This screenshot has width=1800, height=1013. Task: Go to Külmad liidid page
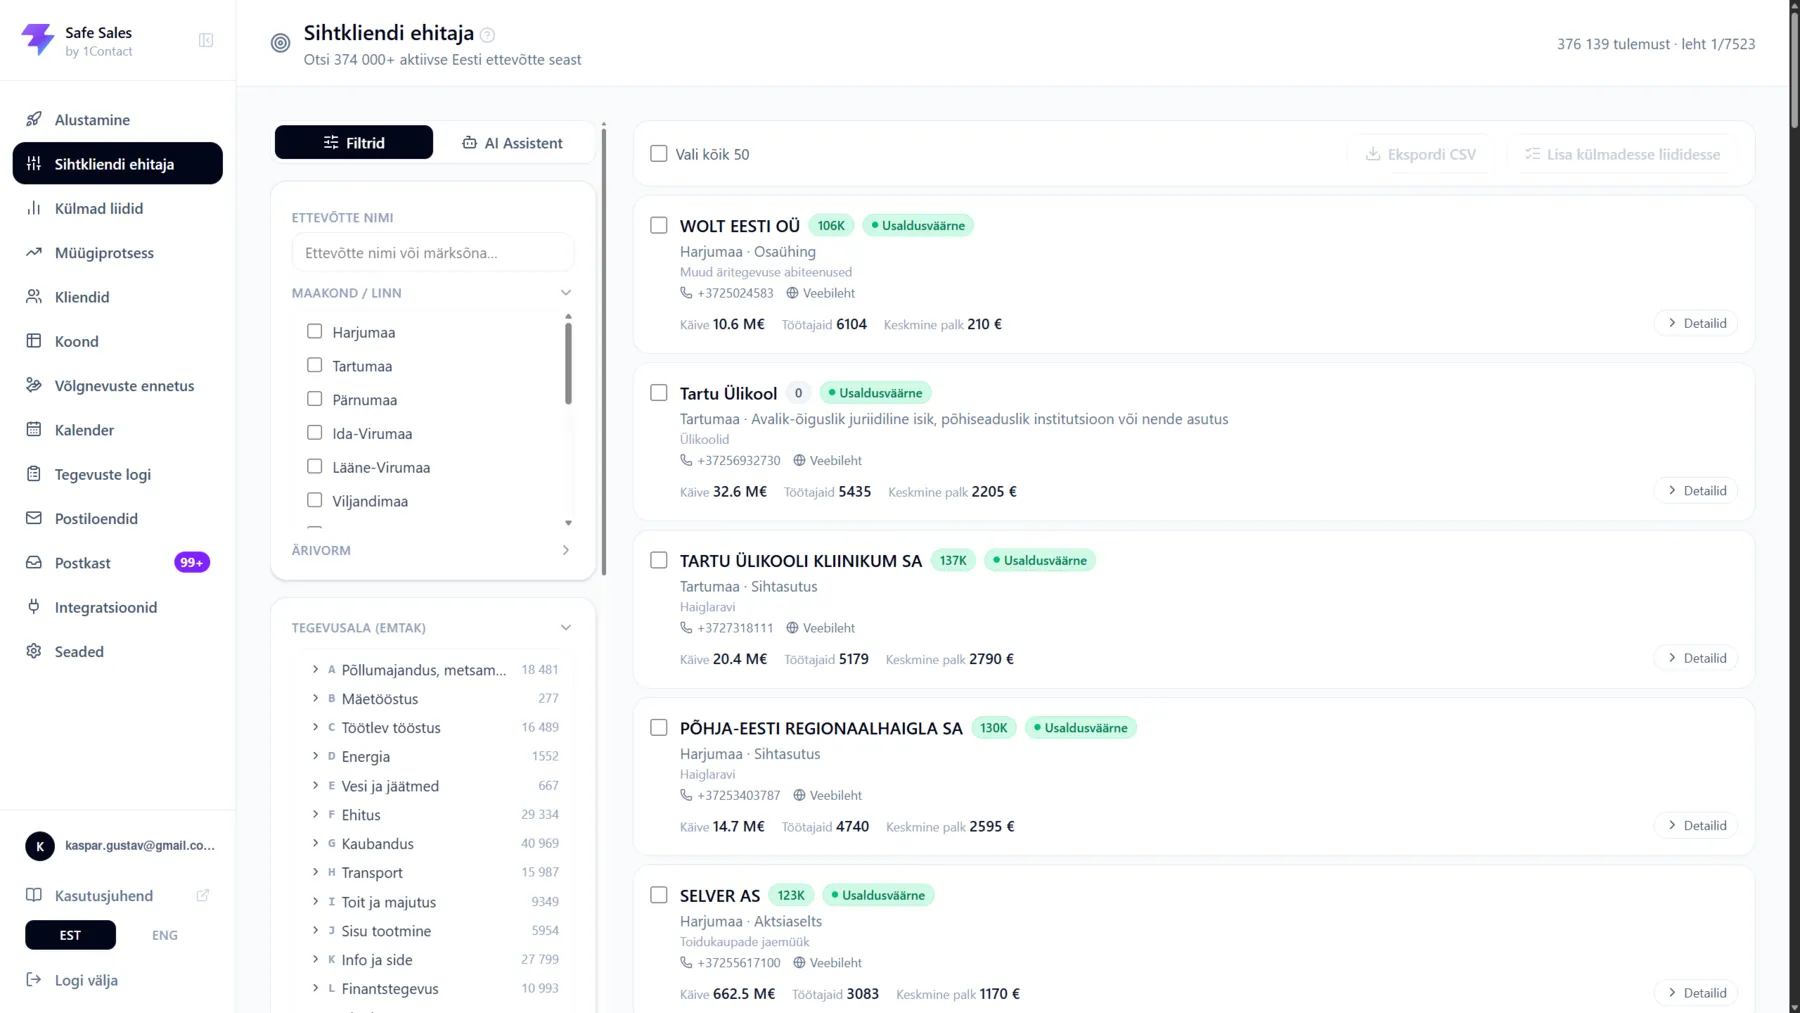pyautogui.click(x=118, y=208)
